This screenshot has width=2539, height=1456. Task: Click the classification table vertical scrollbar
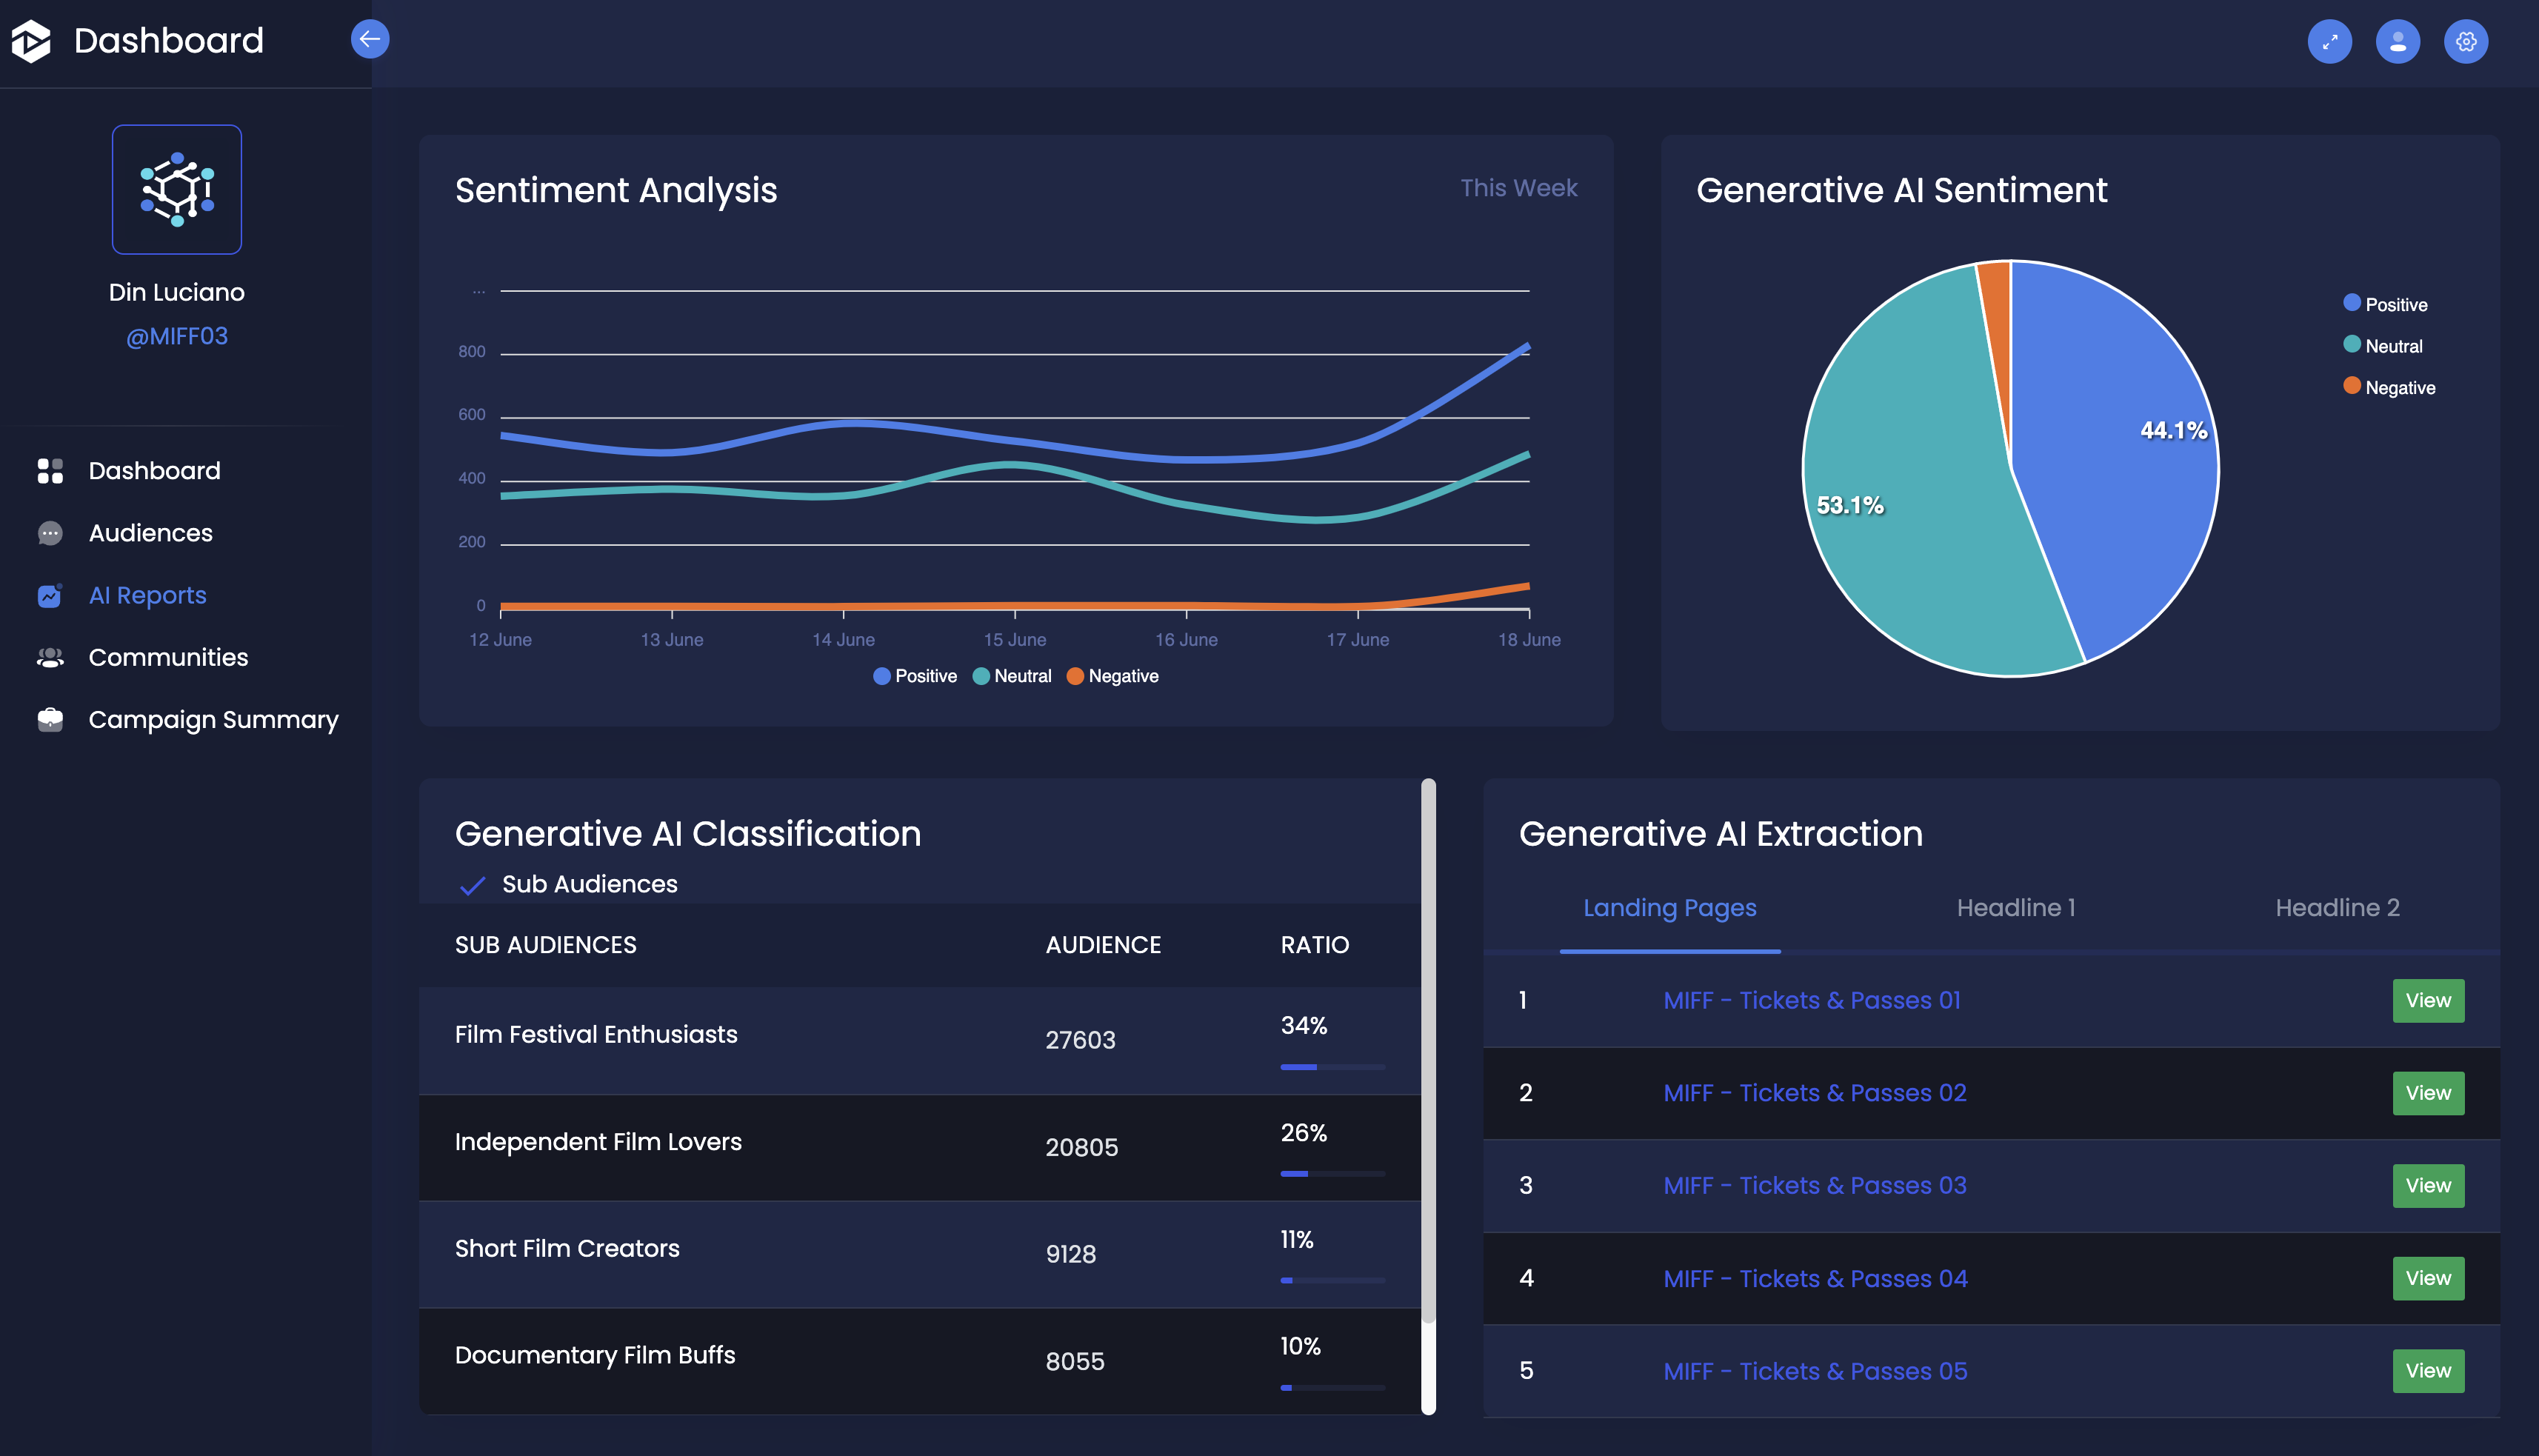[x=1428, y=1050]
